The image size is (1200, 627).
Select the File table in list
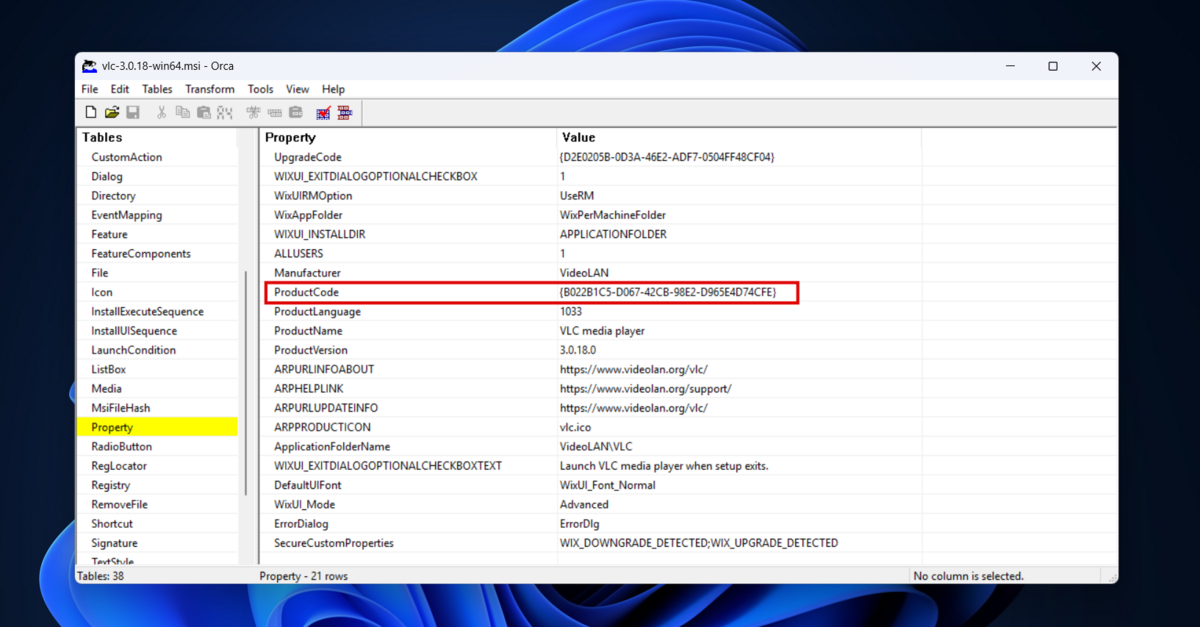tap(100, 273)
